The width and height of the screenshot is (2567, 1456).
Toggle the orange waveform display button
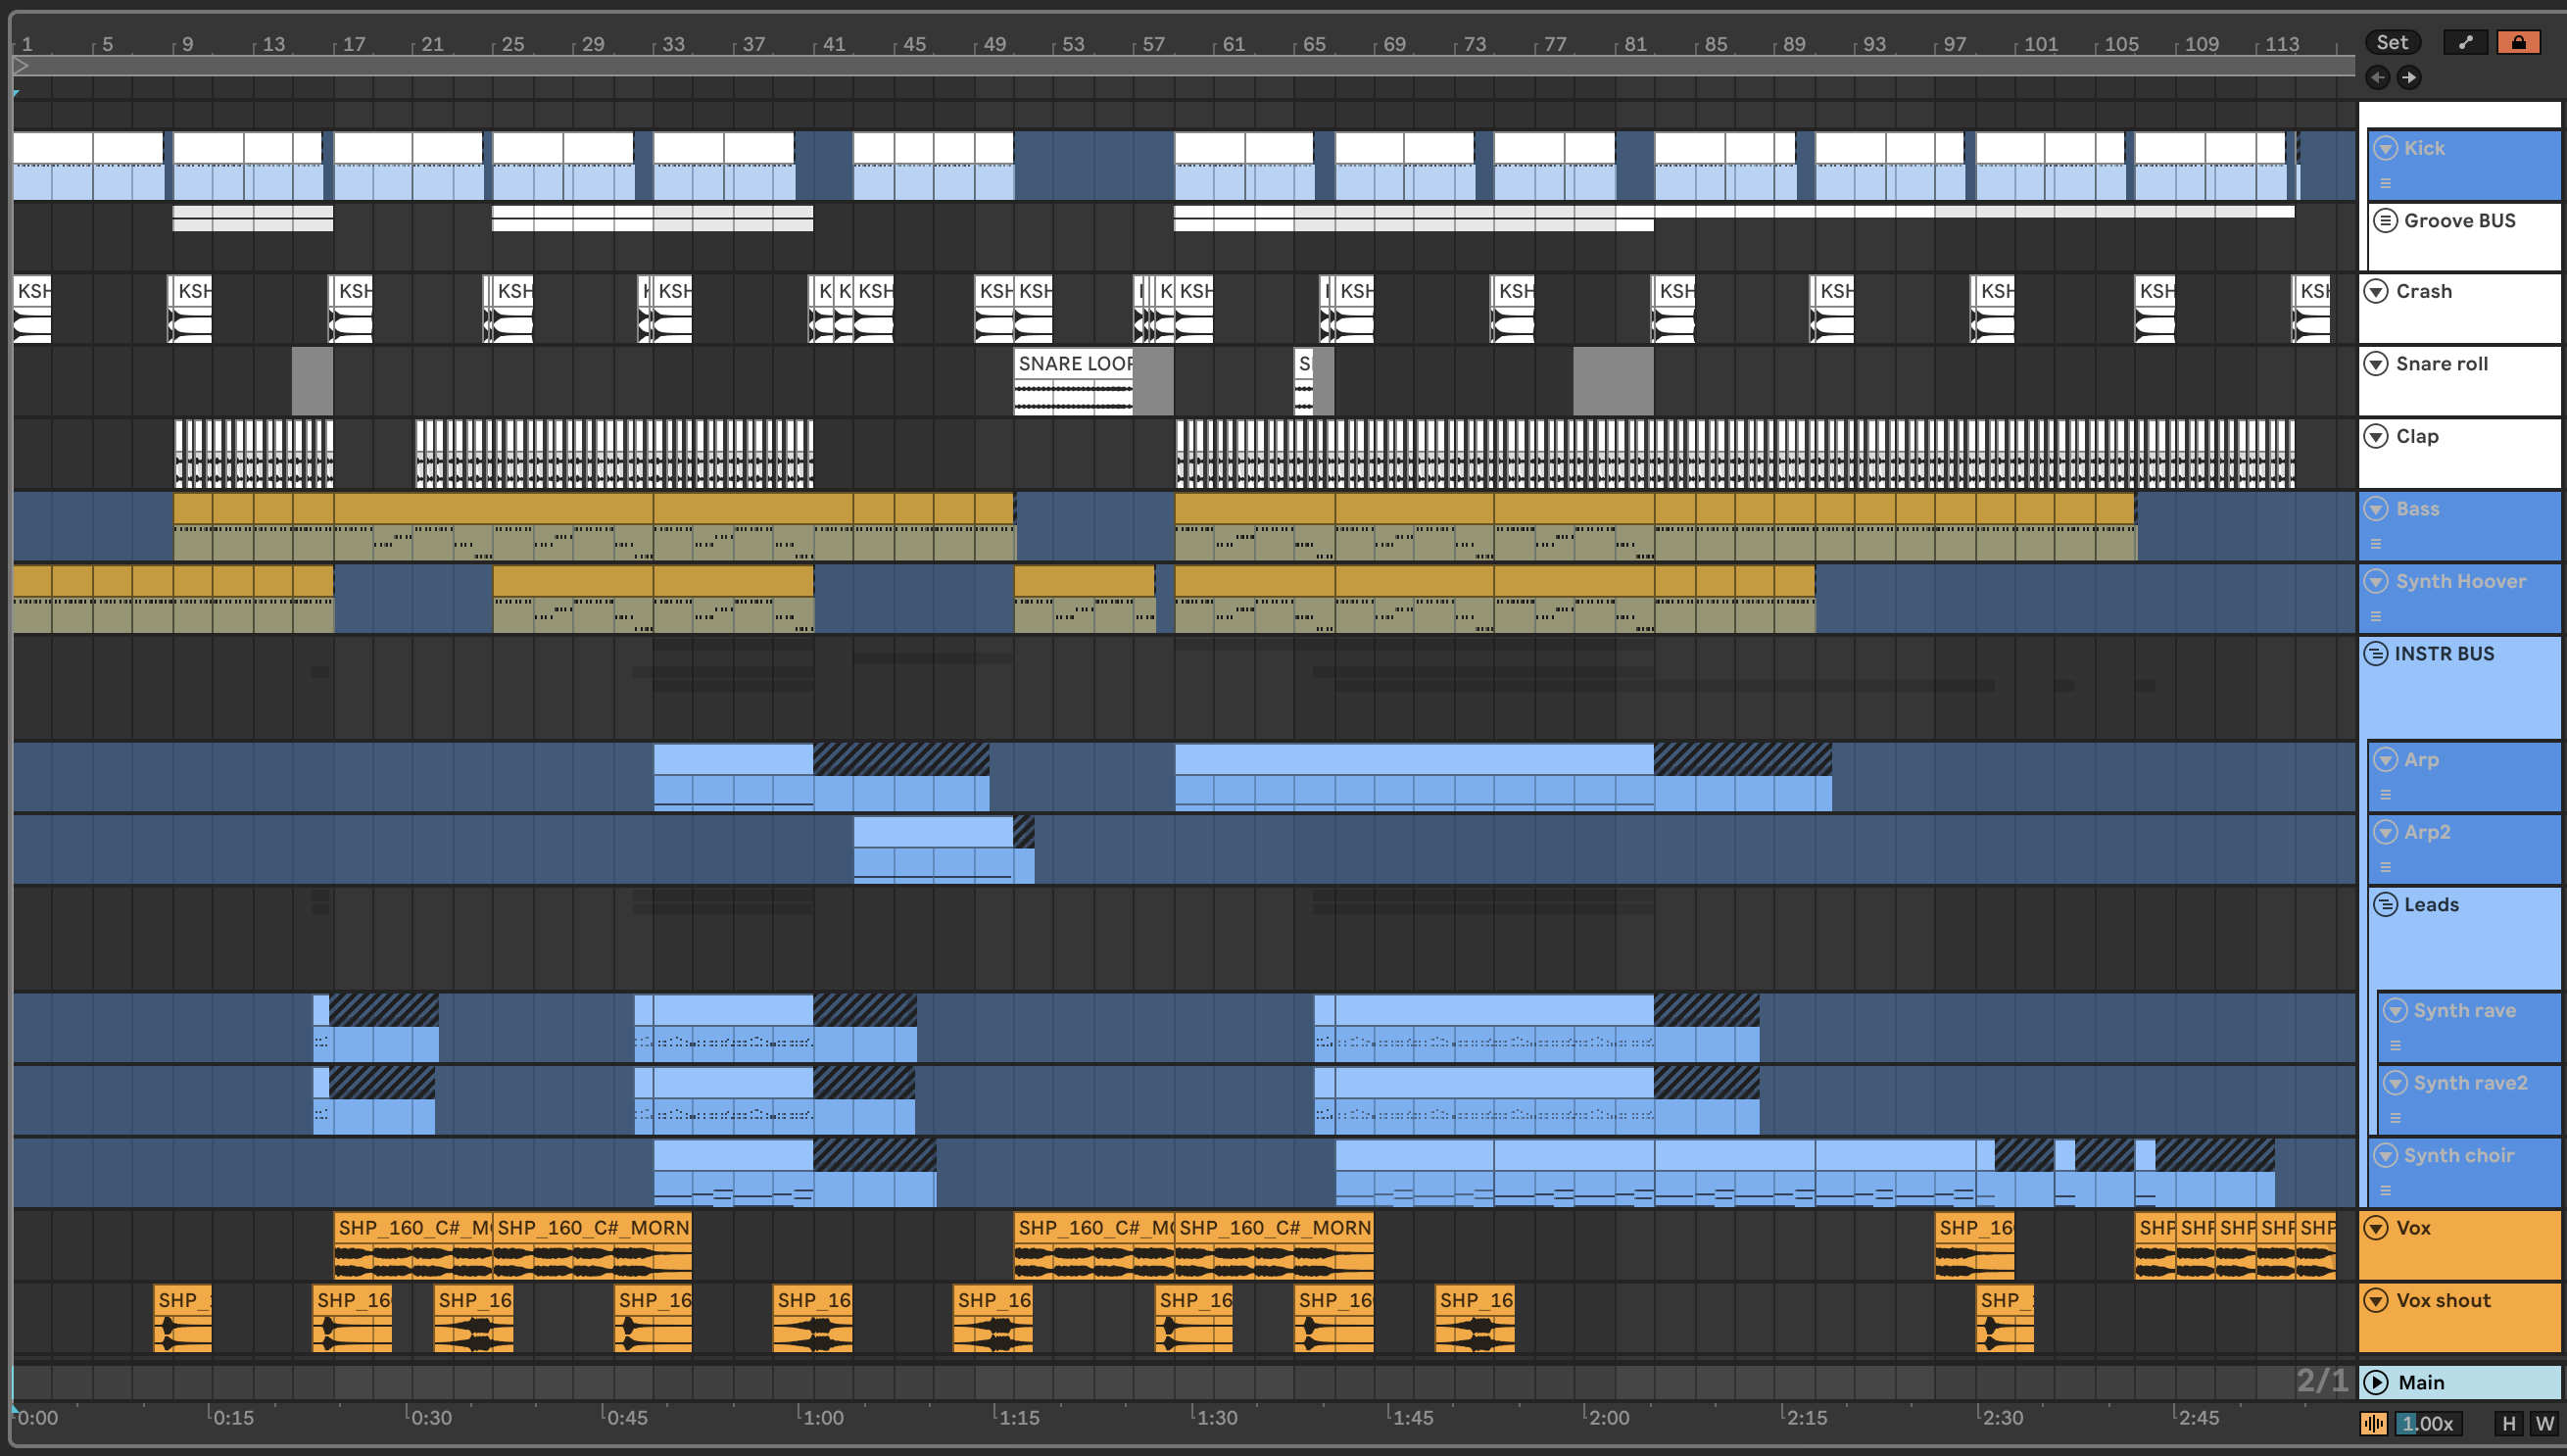(x=2373, y=1423)
